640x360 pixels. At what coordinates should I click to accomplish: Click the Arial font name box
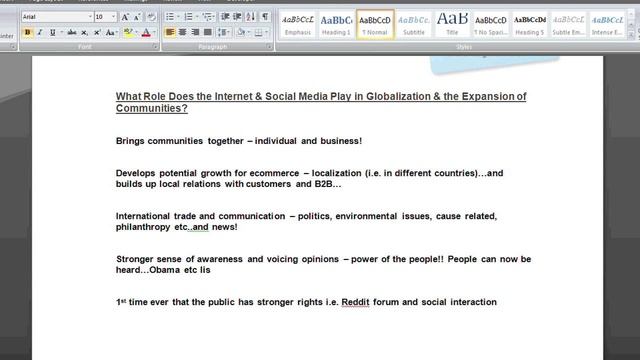click(58, 17)
